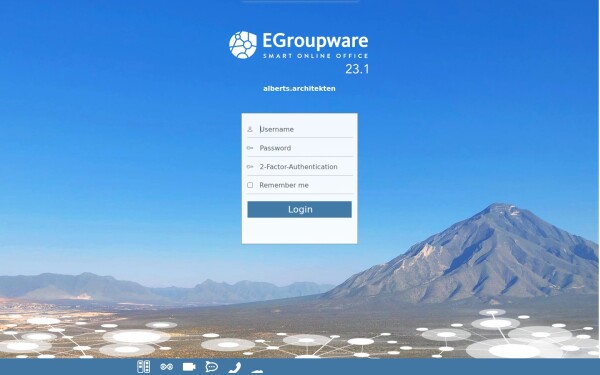
Task: Click the alberts.architekten domain text
Action: (x=299, y=89)
